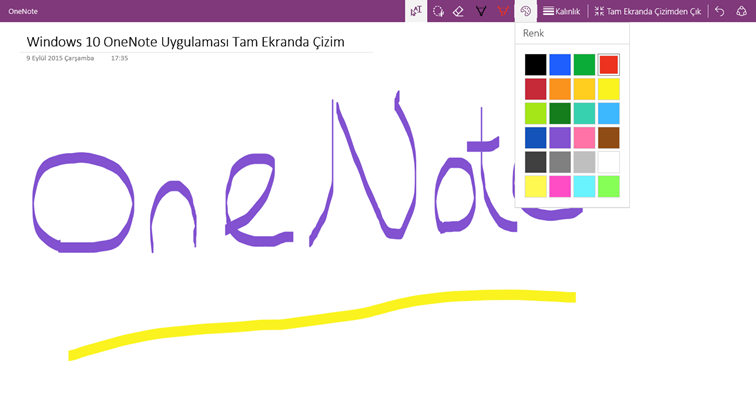Image resolution: width=756 pixels, height=394 pixels.
Task: Choose the brown color swatch
Action: tap(608, 138)
